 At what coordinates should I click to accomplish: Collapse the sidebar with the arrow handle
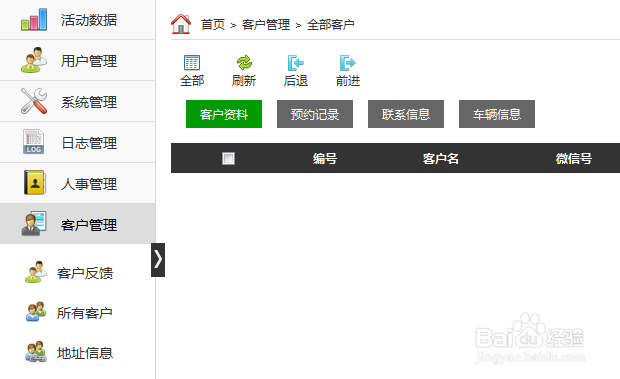tap(158, 260)
